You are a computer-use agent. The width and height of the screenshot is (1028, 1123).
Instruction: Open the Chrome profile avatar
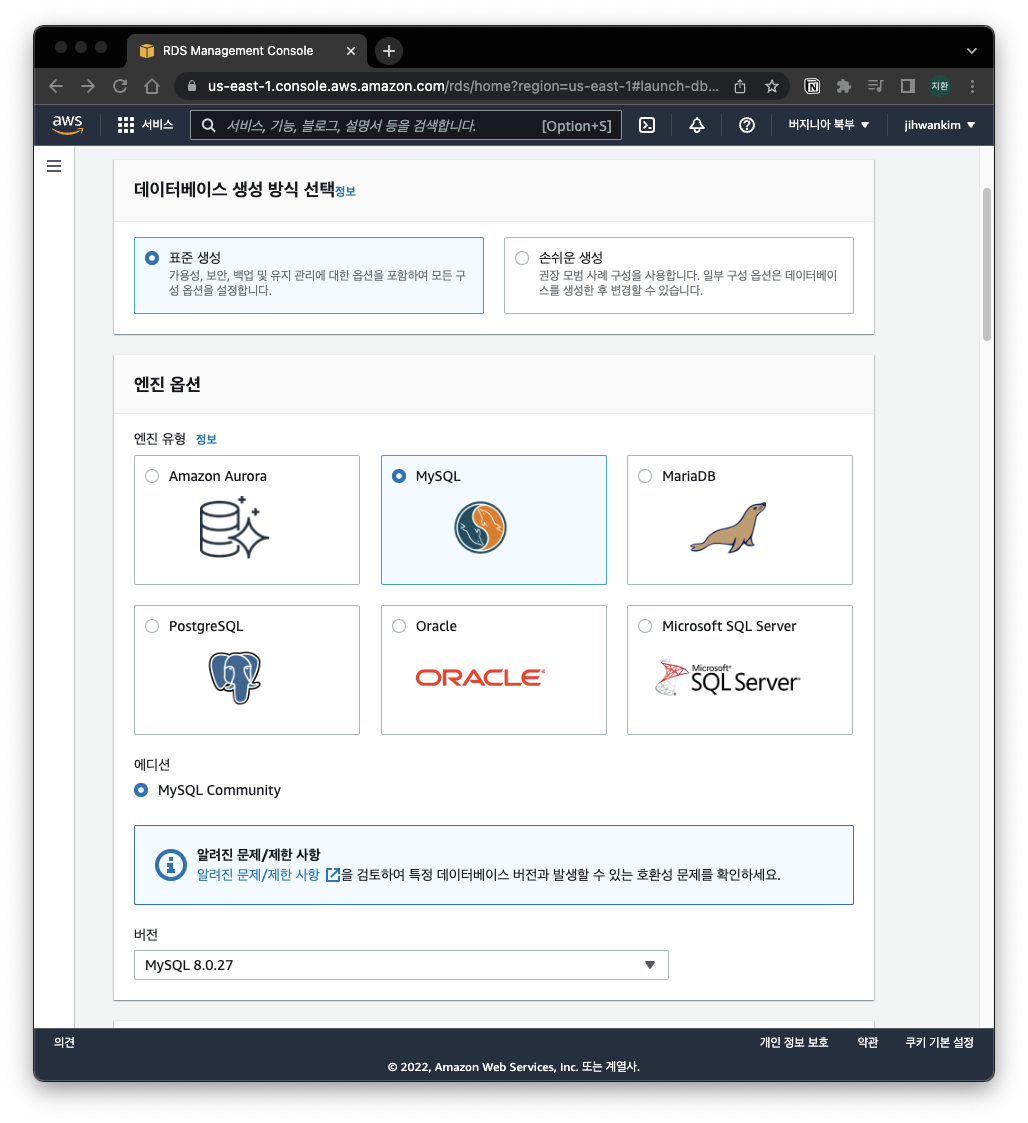pos(940,87)
